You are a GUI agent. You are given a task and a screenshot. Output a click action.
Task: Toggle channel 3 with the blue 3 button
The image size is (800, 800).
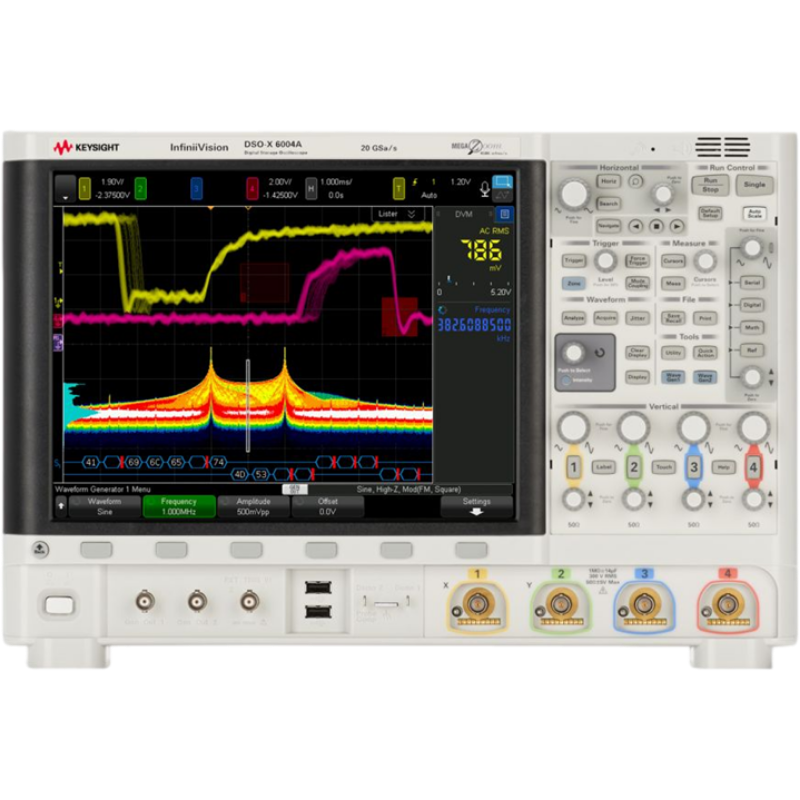point(693,467)
